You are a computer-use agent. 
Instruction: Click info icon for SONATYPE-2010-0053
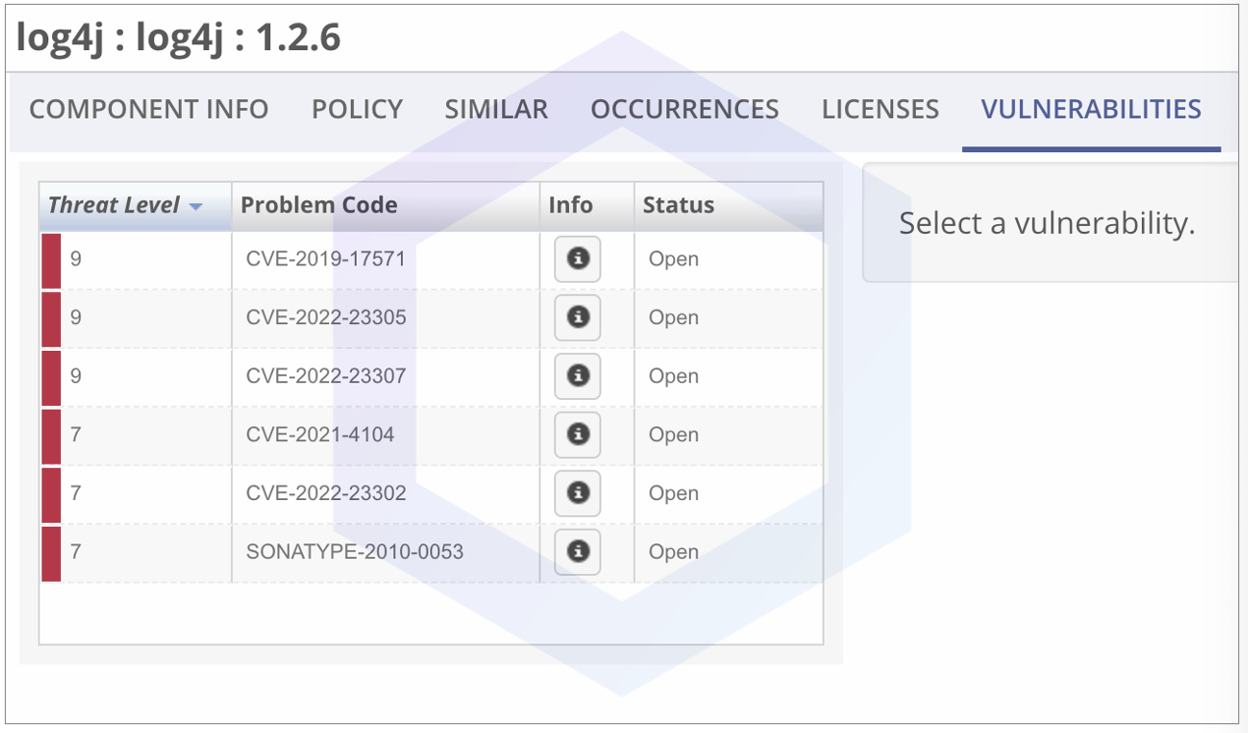pos(577,551)
